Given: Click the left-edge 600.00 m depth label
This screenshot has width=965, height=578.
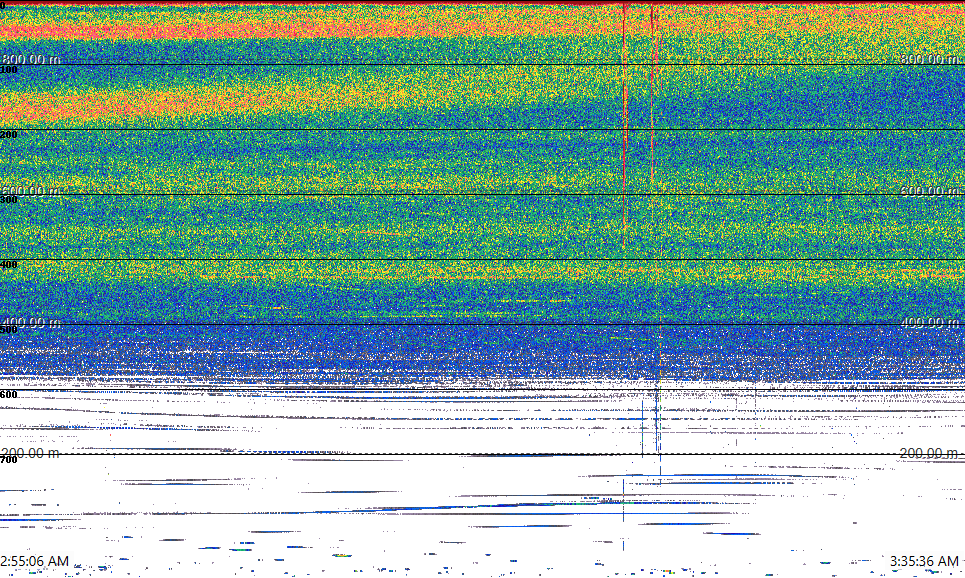Looking at the screenshot, I should (31, 191).
